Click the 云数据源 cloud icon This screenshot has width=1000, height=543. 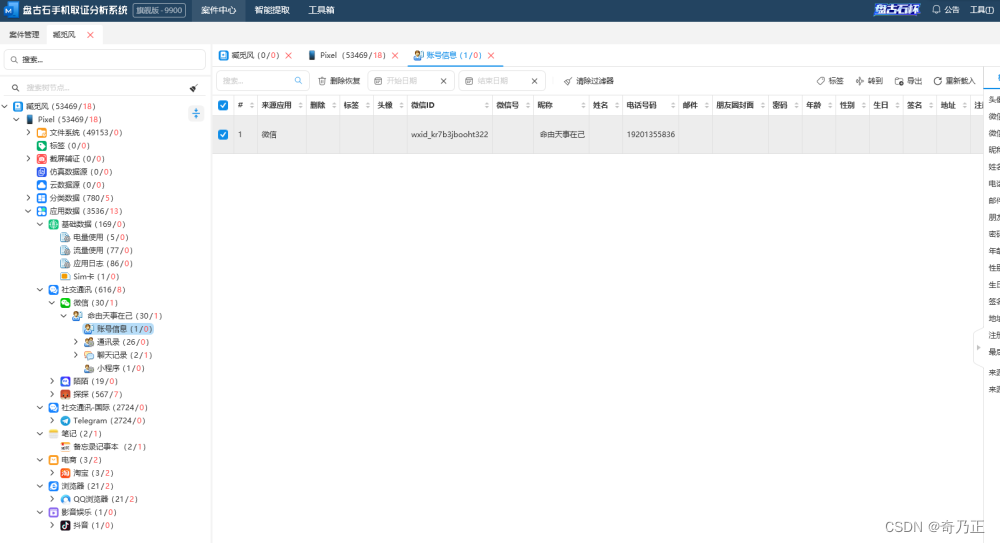click(41, 185)
